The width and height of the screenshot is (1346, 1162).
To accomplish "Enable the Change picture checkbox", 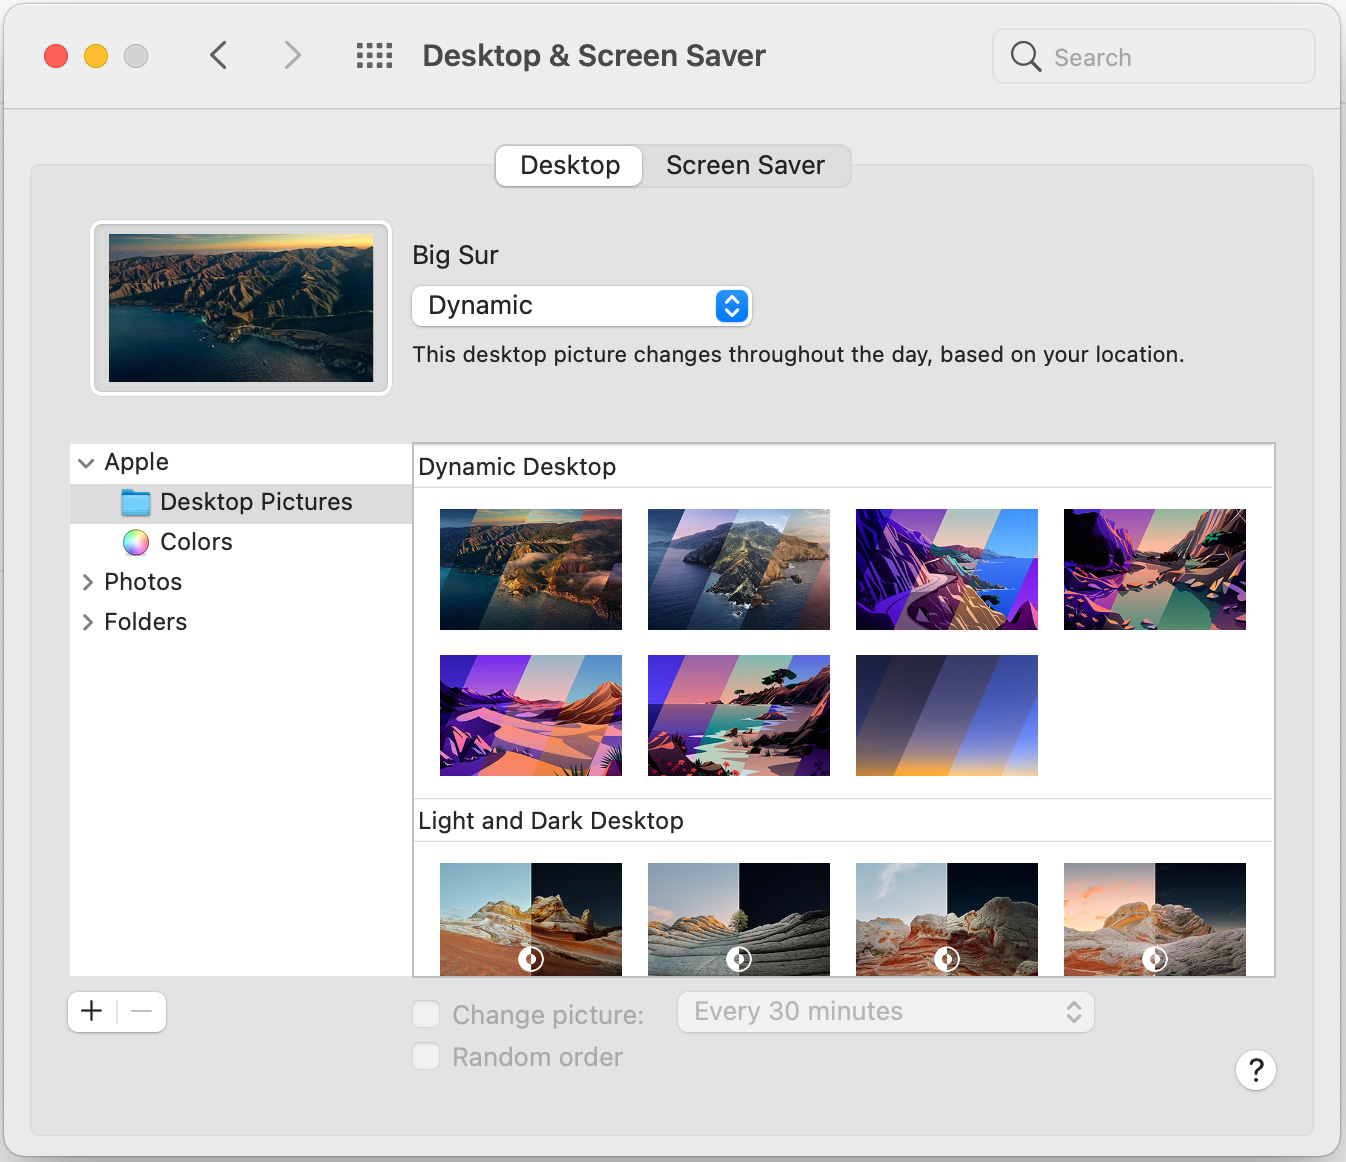I will [x=426, y=1014].
